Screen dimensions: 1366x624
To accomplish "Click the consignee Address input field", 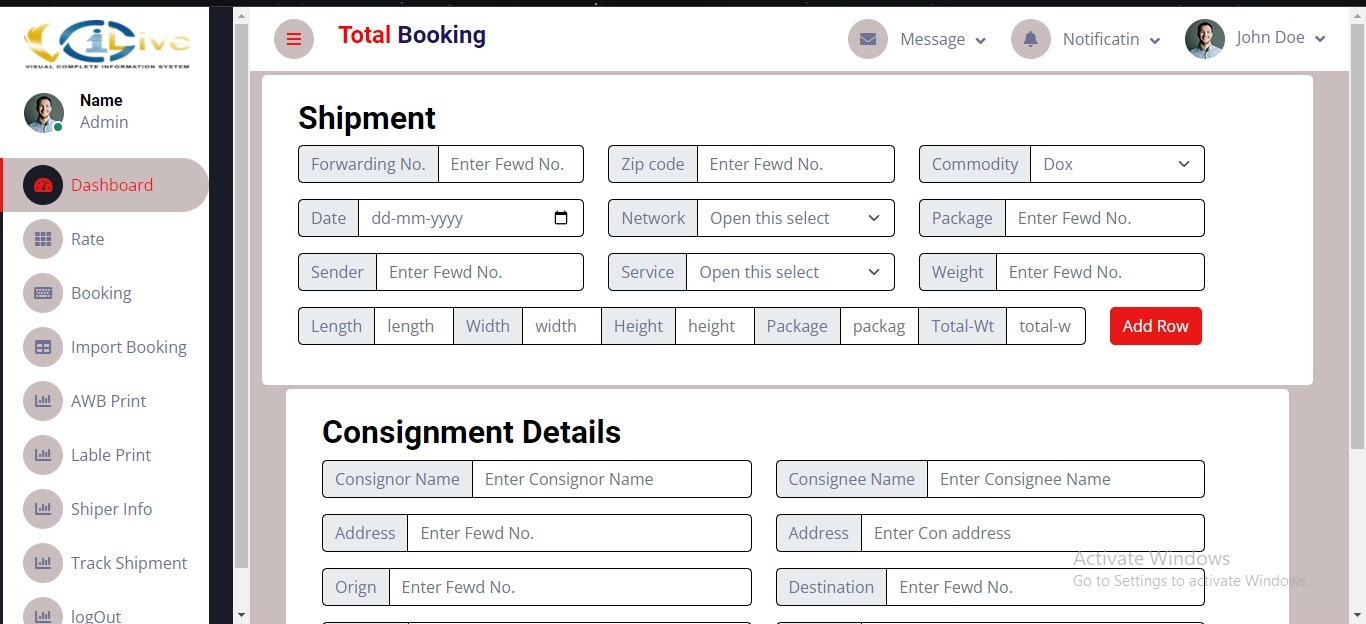I will 1033,533.
